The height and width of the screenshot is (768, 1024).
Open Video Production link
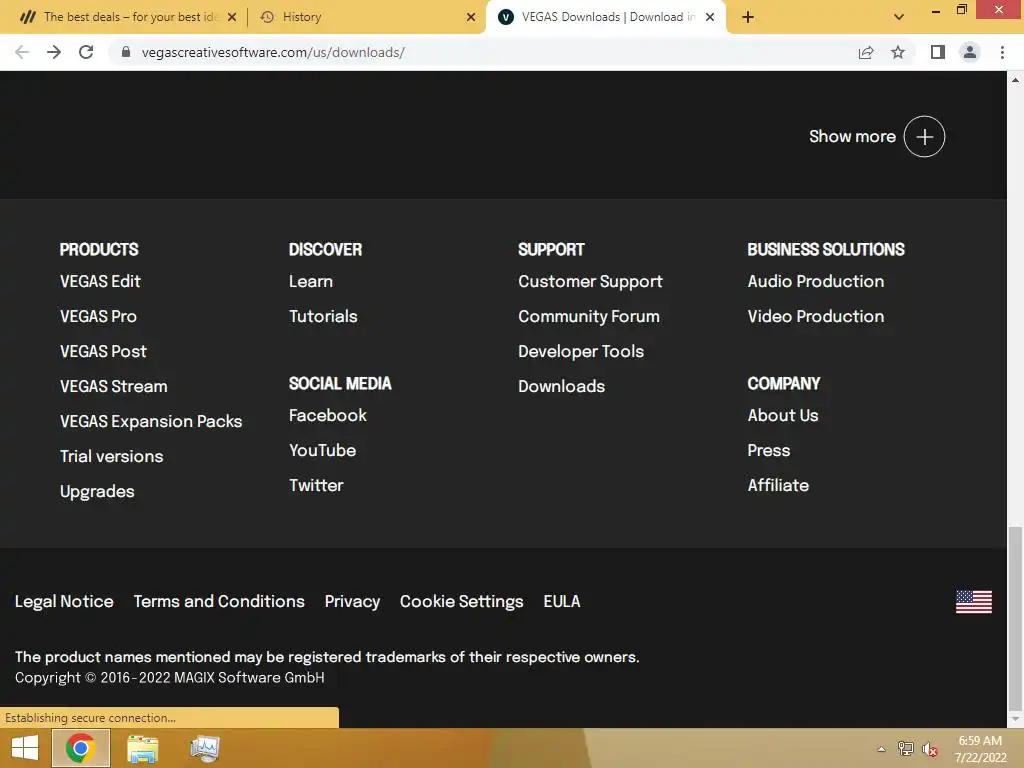[816, 317]
